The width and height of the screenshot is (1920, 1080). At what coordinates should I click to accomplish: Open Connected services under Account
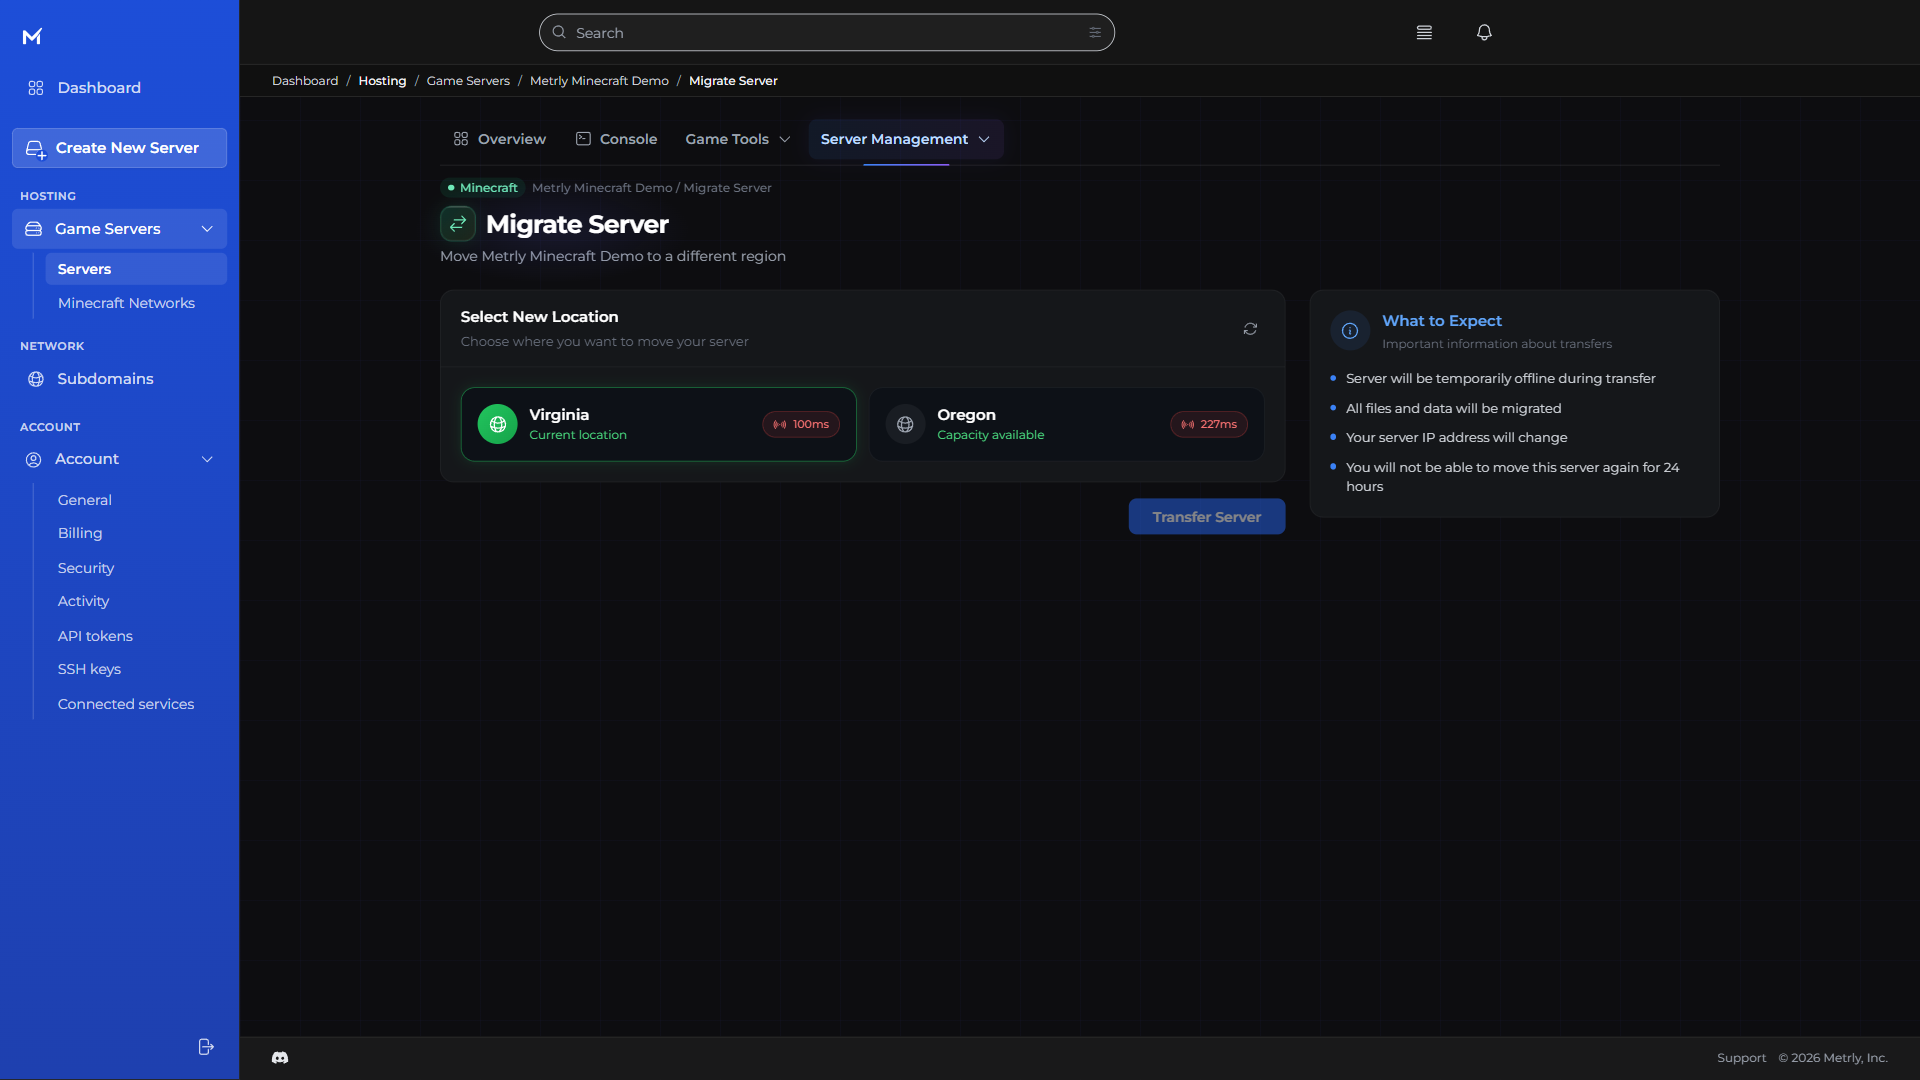pos(126,704)
